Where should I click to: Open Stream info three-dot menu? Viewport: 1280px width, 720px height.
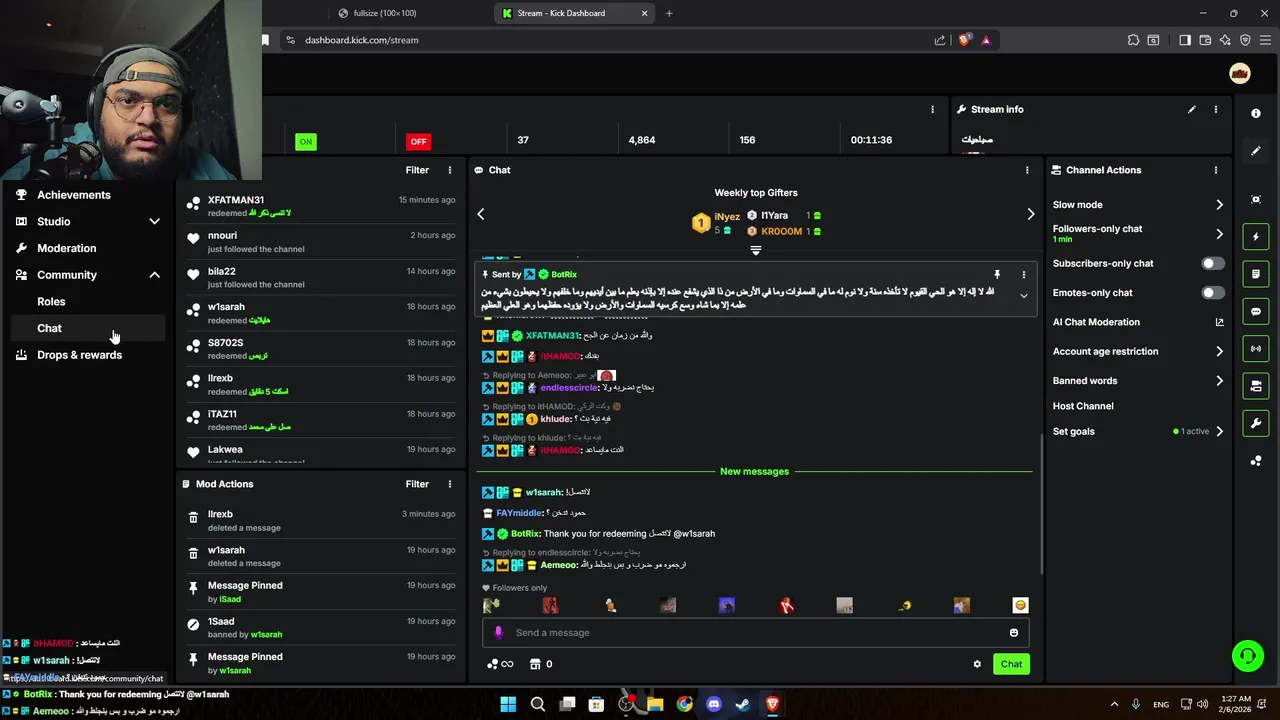pyautogui.click(x=1216, y=110)
